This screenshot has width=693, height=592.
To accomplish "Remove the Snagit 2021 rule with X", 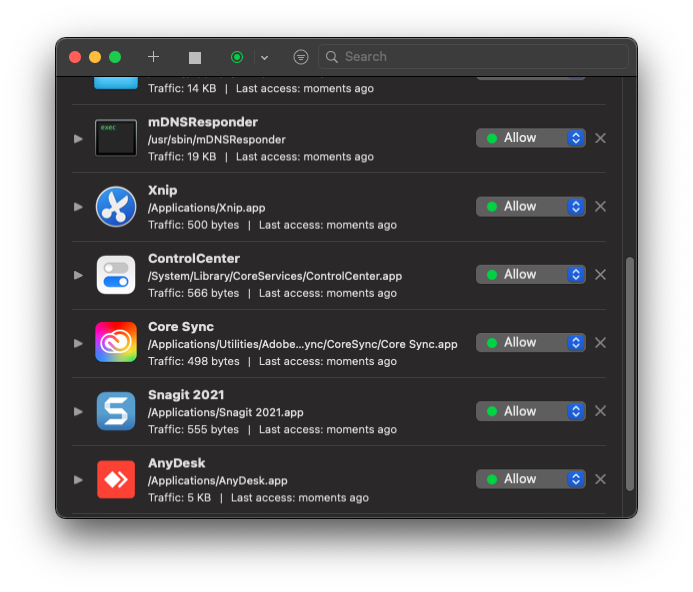I will point(600,411).
